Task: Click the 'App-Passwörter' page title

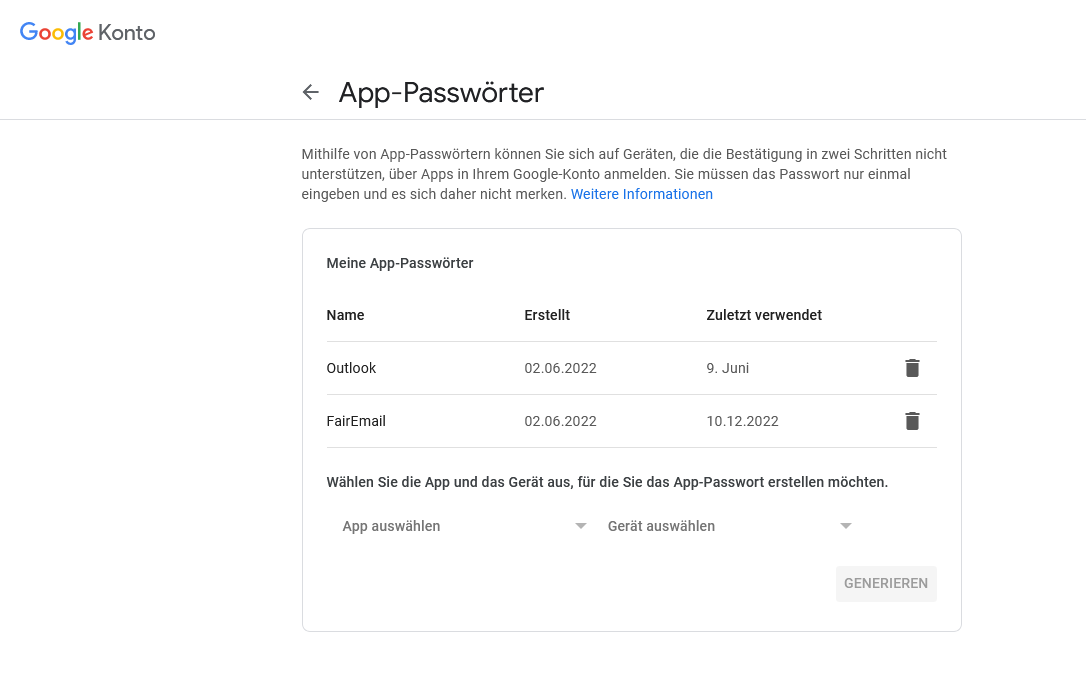Action: pos(441,93)
